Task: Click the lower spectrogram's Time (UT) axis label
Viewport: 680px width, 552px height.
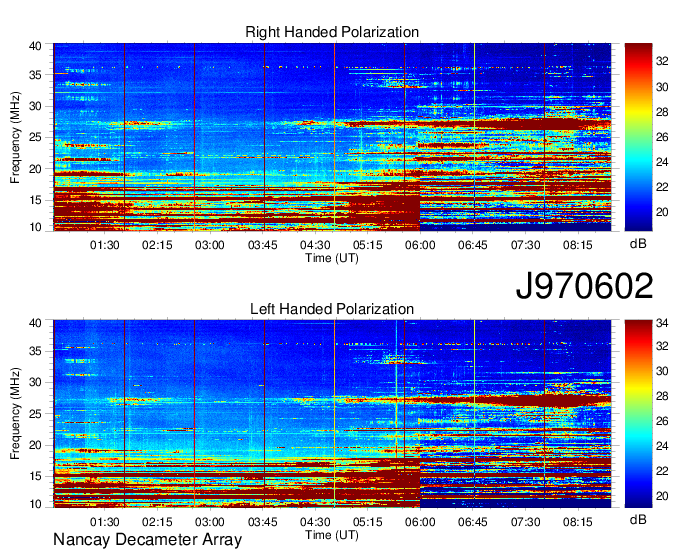Action: point(332,535)
